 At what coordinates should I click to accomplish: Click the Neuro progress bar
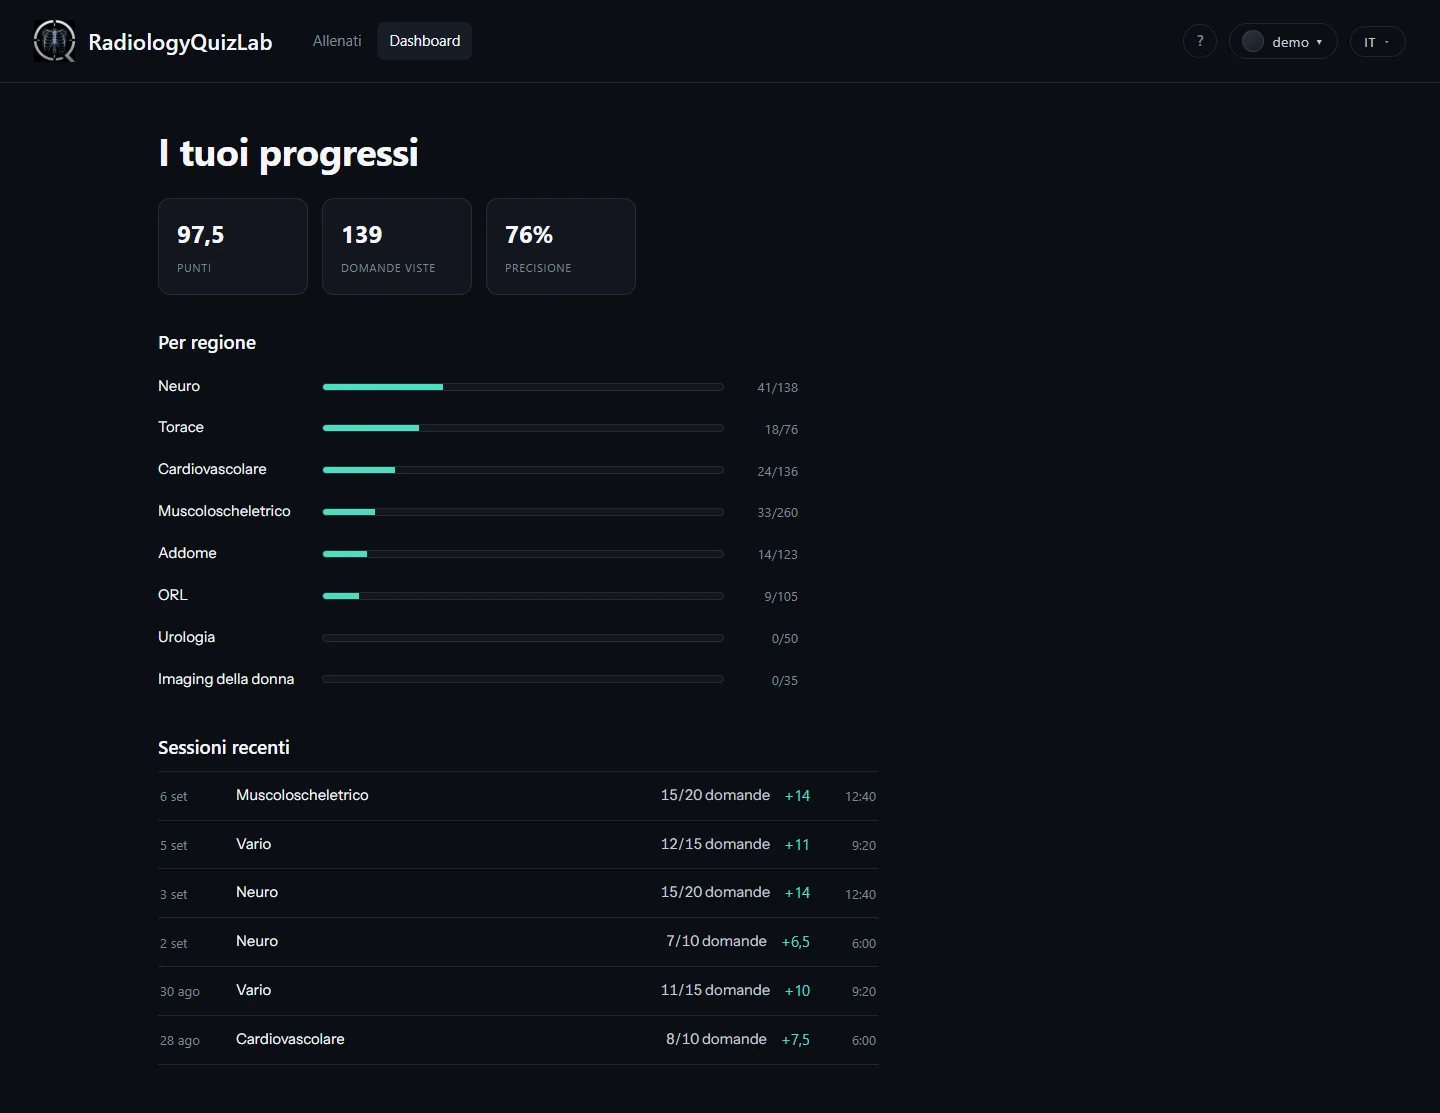(523, 386)
